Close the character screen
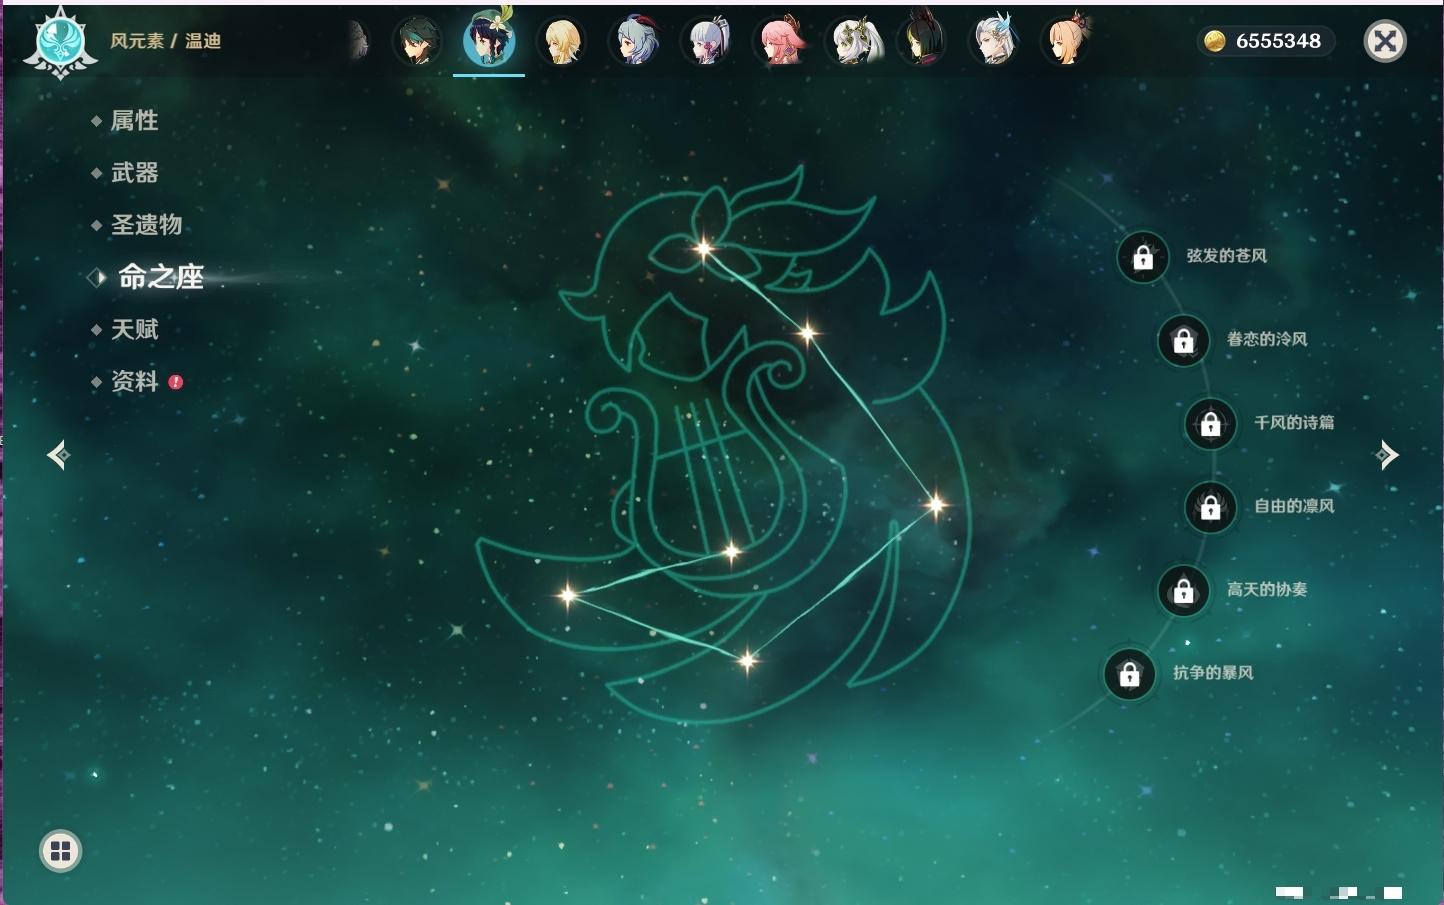 point(1385,41)
